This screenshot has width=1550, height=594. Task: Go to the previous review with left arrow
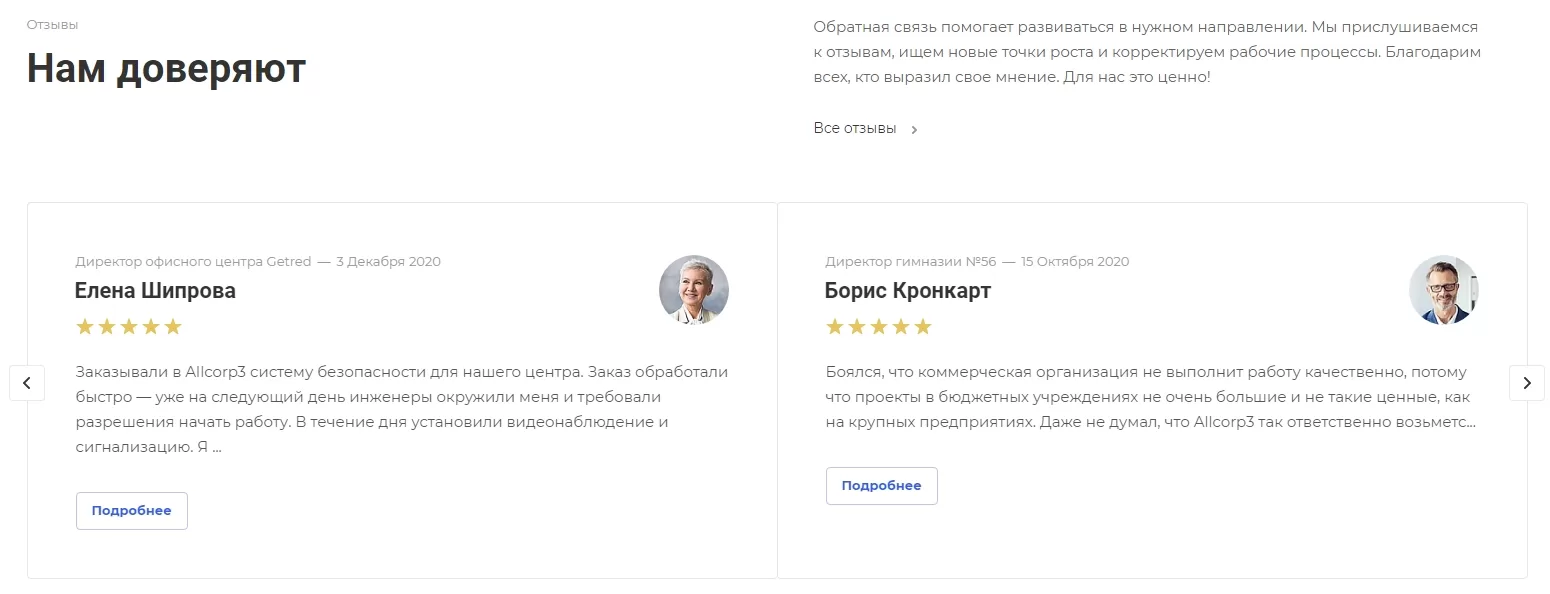27,382
